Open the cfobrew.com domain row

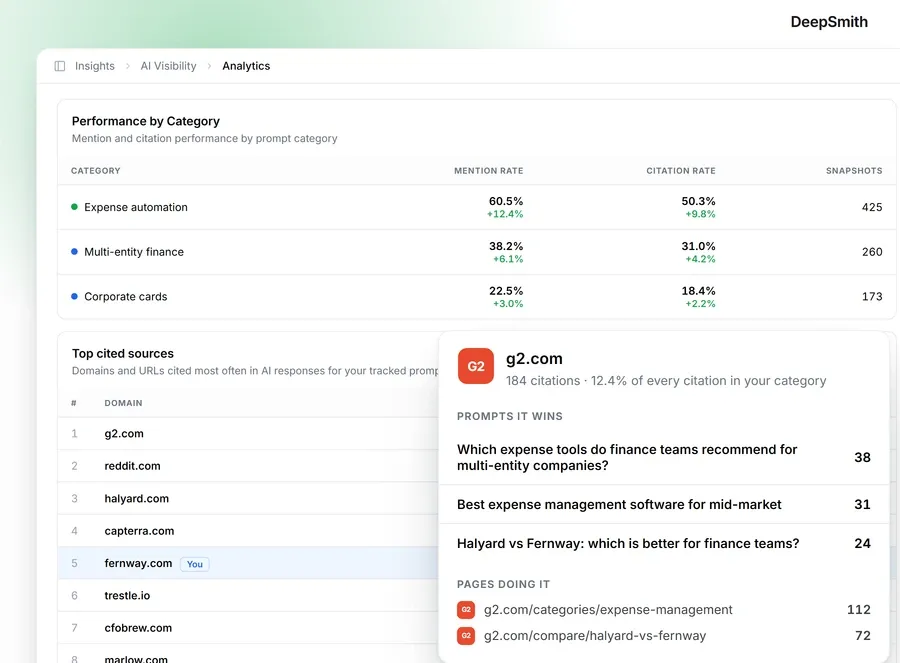pyautogui.click(x=248, y=628)
